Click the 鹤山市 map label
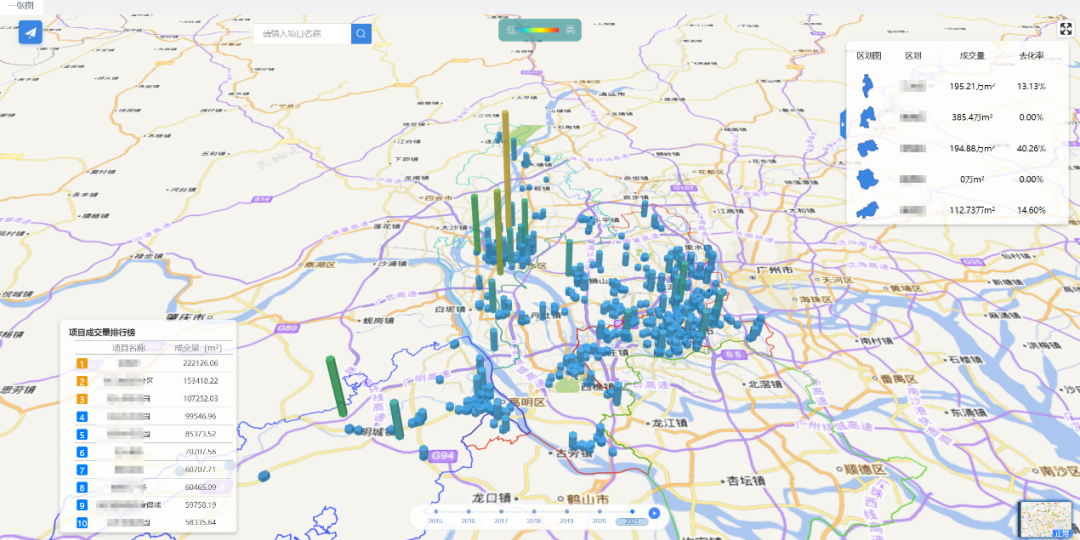This screenshot has width=1080, height=540. 588,498
